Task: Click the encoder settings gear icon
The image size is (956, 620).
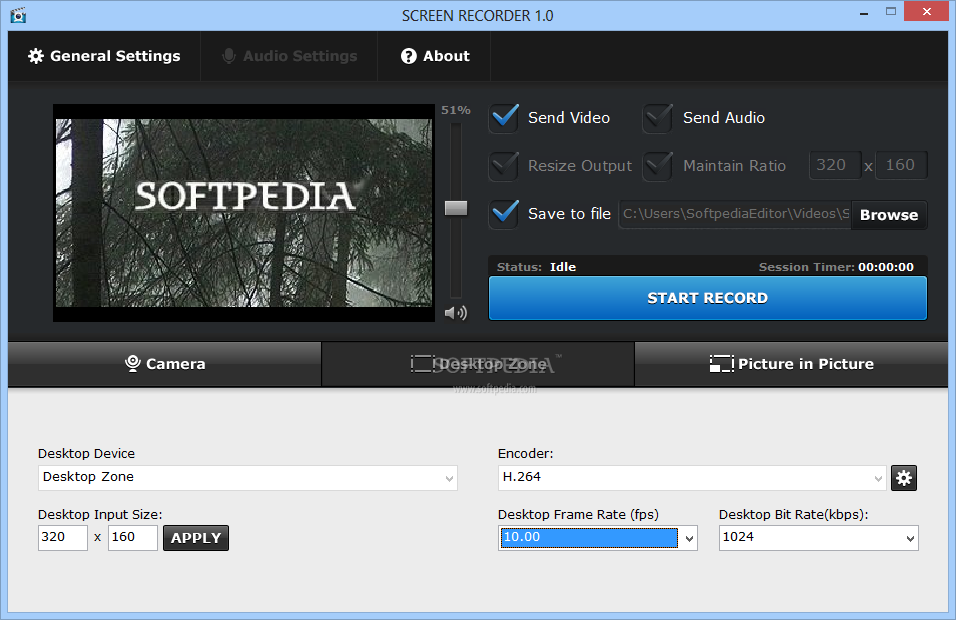Action: 904,478
